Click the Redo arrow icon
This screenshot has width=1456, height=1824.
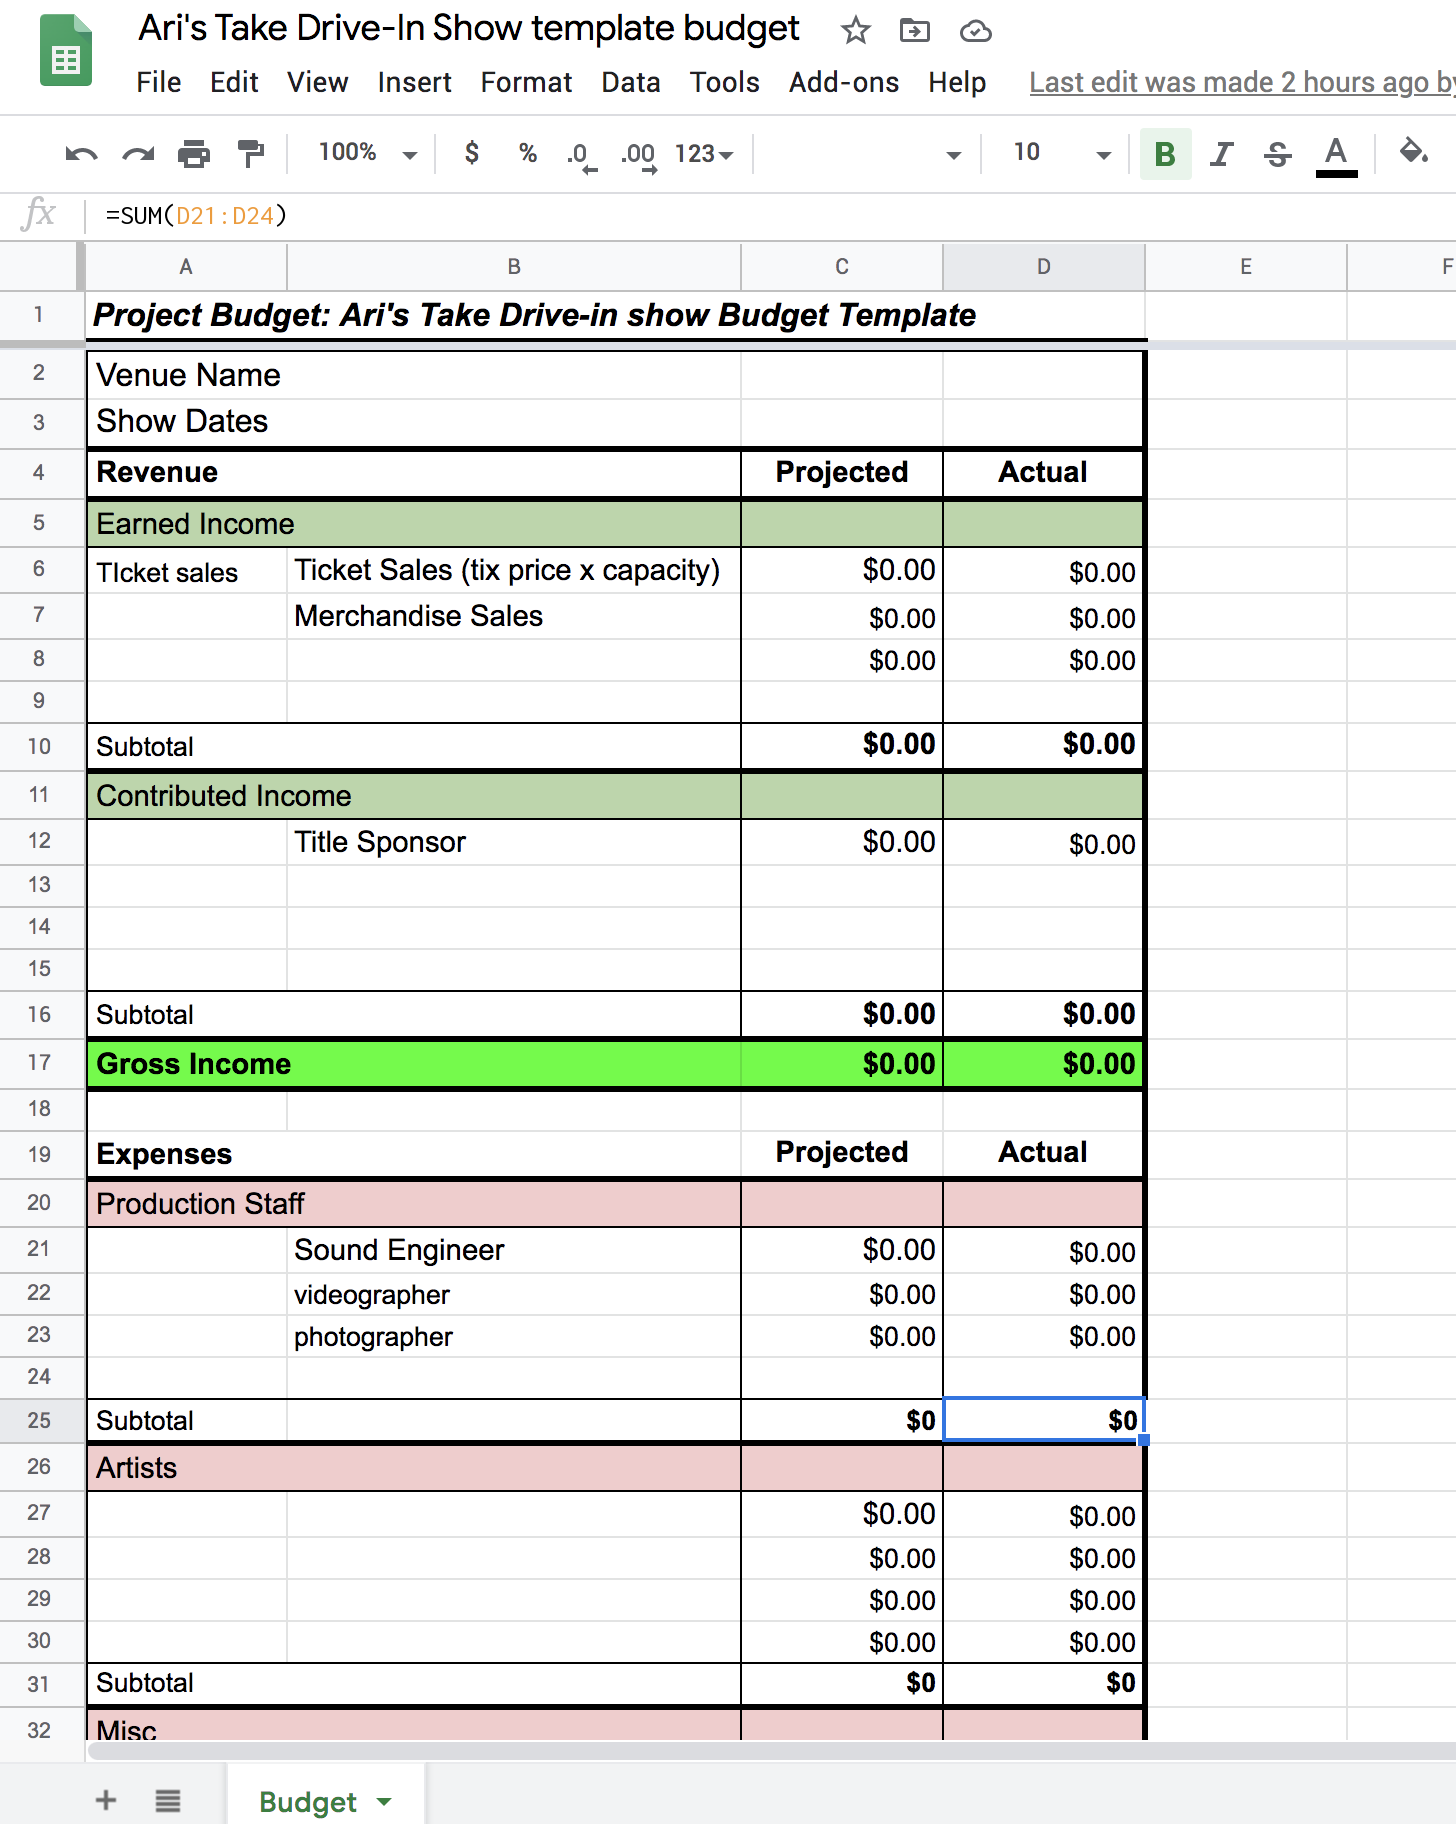click(138, 154)
